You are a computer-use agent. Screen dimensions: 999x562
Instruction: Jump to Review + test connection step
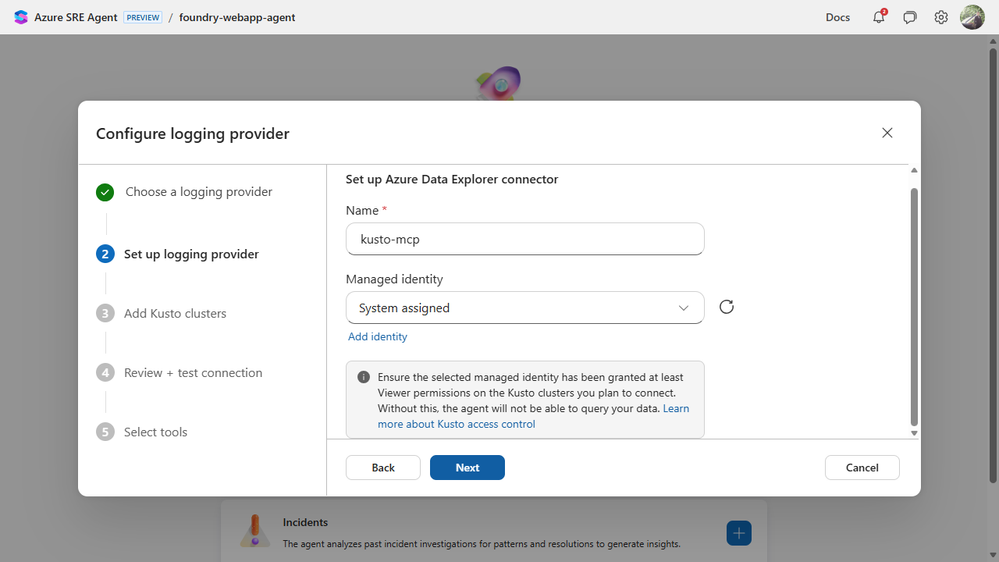(x=193, y=373)
